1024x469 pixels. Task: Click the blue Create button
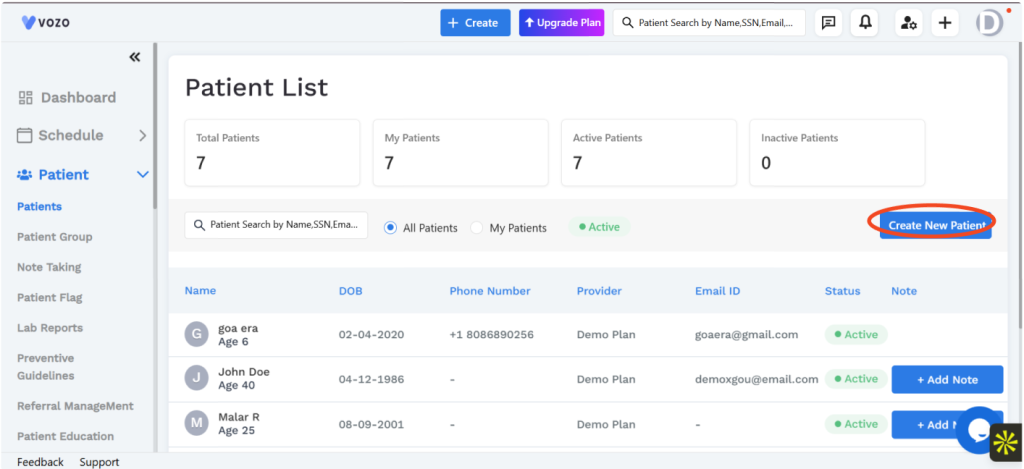[475, 23]
